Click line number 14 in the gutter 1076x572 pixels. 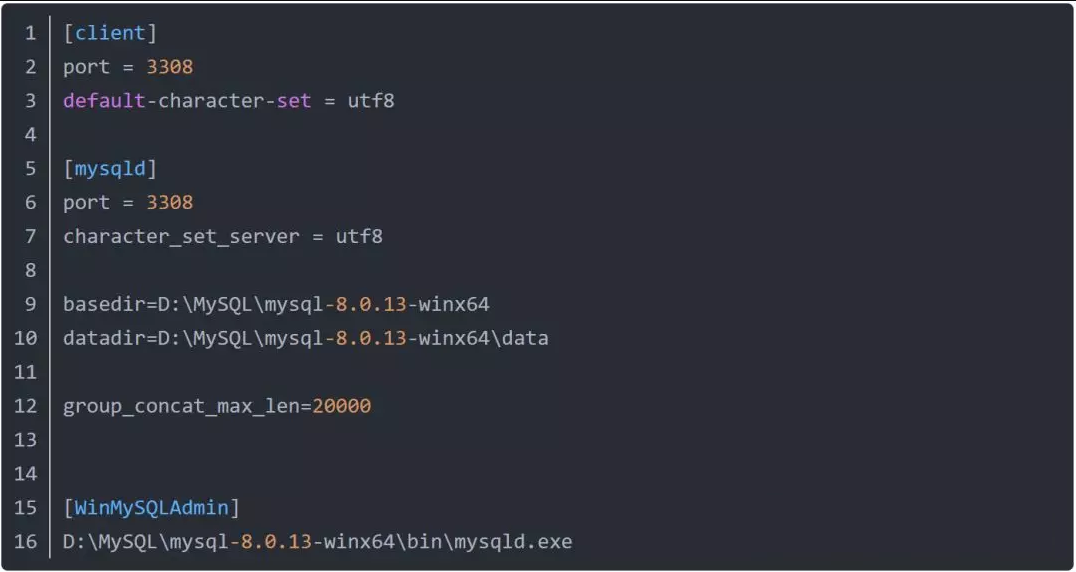pos(25,474)
